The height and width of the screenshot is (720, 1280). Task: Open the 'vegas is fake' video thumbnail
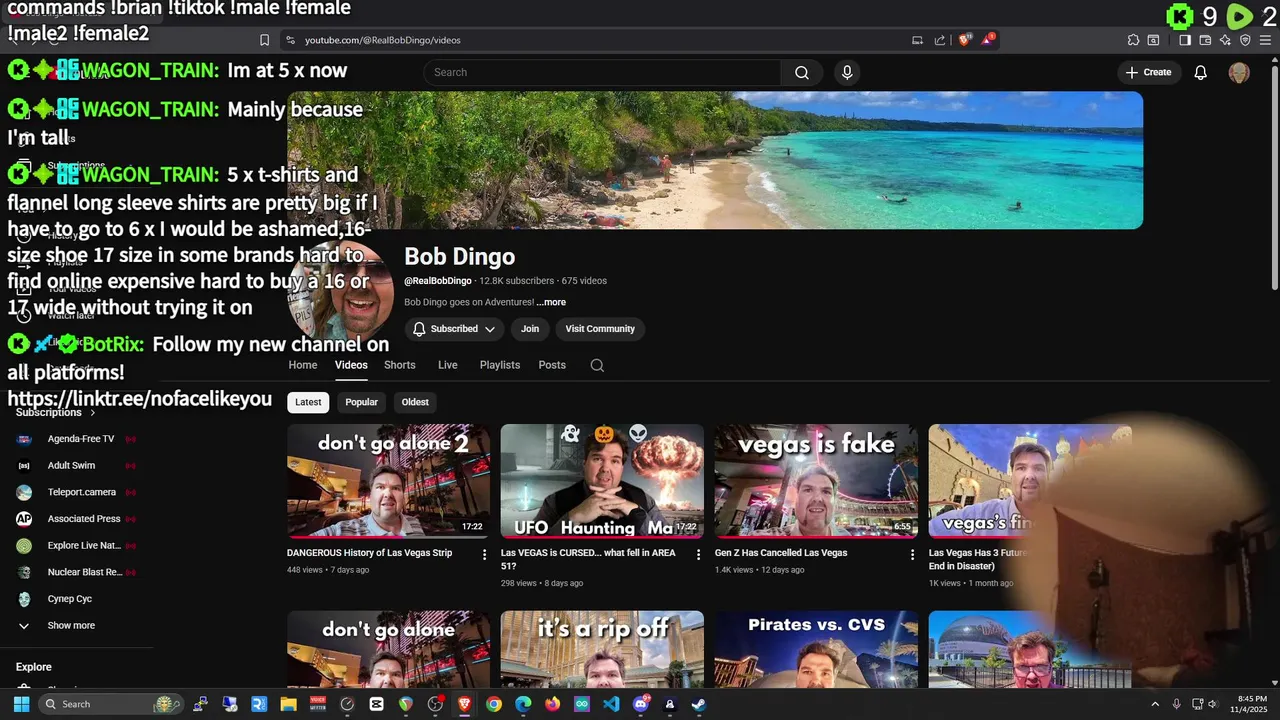tap(816, 481)
